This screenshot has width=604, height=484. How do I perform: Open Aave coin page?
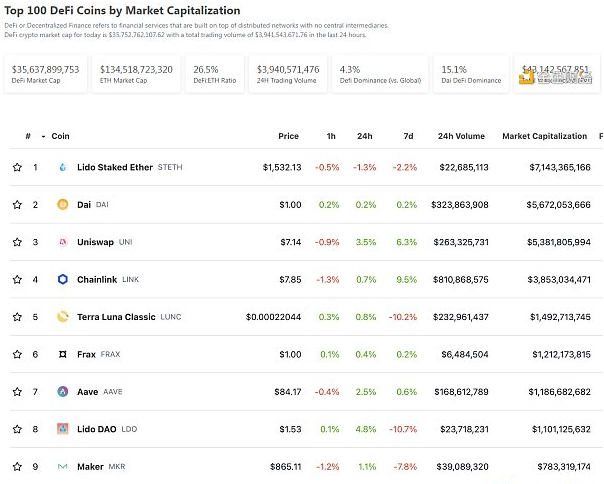pos(87,392)
